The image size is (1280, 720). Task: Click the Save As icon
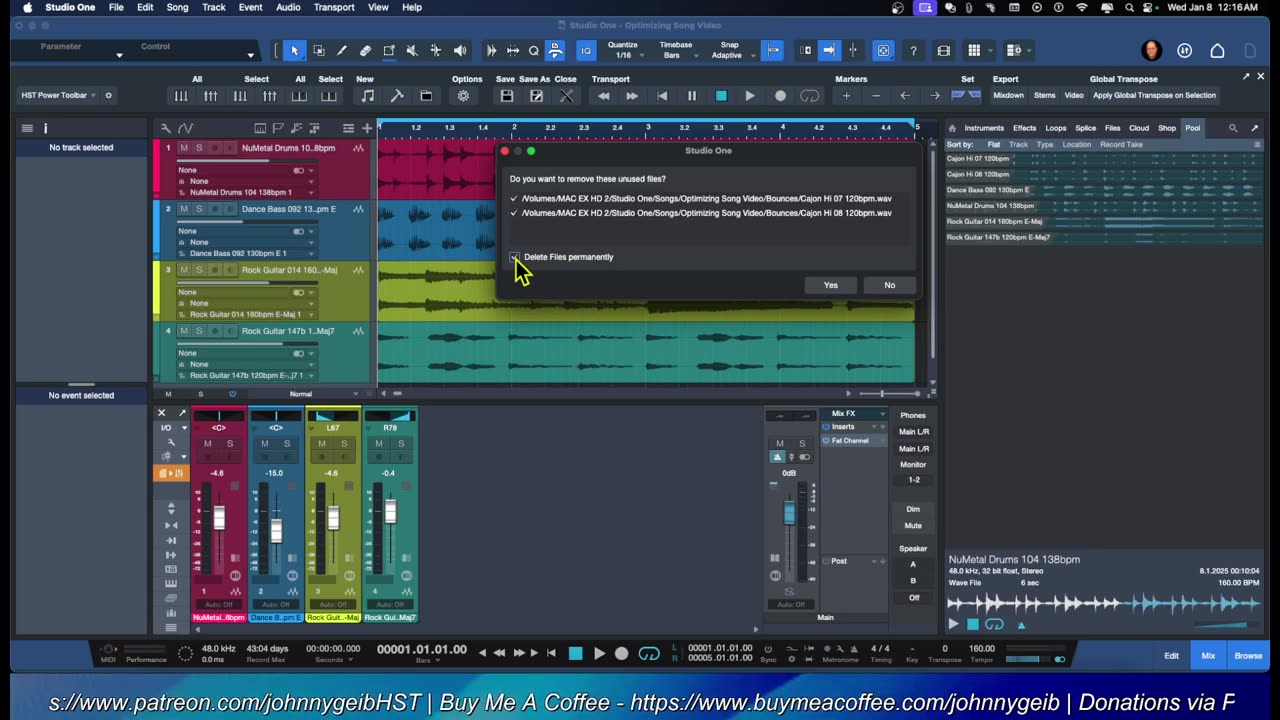click(536, 96)
